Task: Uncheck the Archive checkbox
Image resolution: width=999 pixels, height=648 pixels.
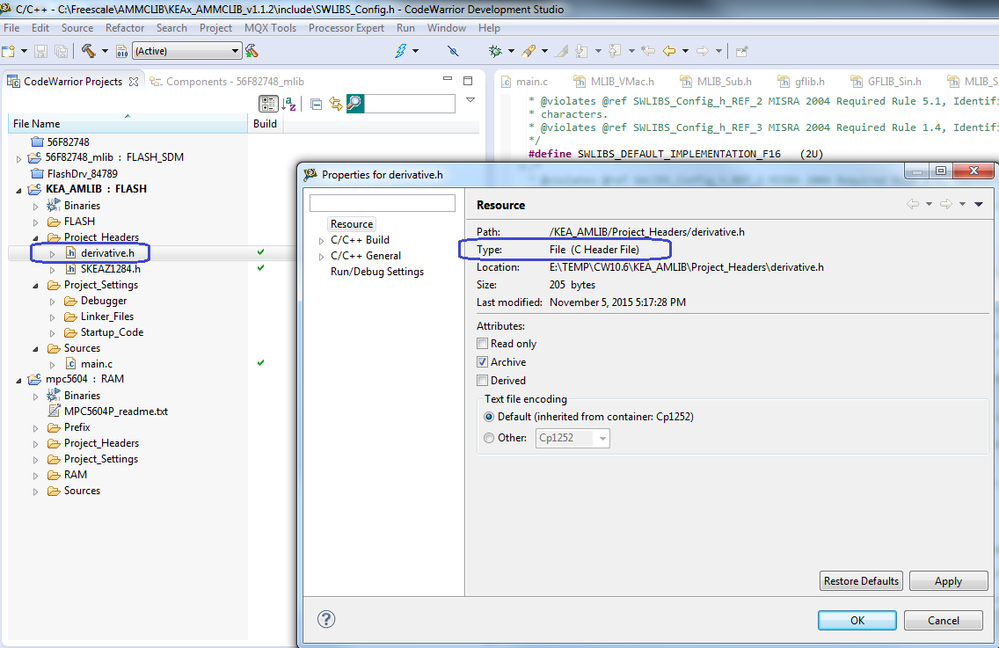Action: pos(482,362)
